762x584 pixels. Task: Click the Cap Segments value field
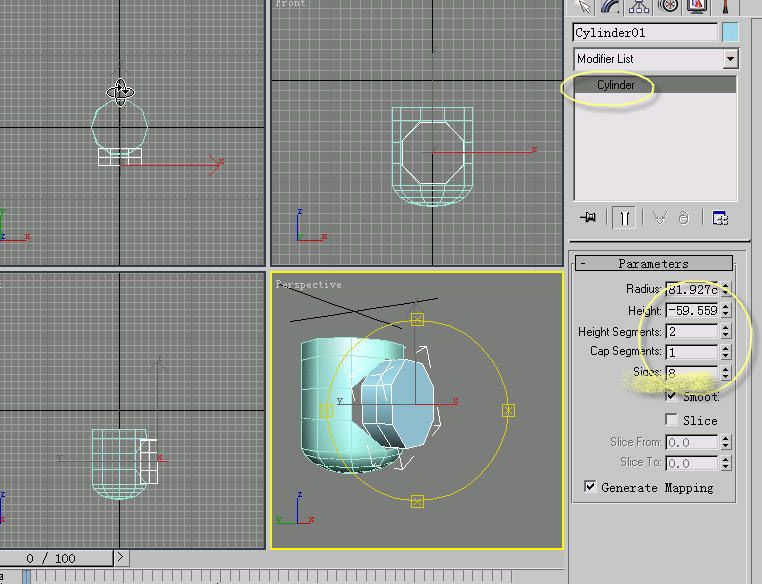click(x=692, y=352)
